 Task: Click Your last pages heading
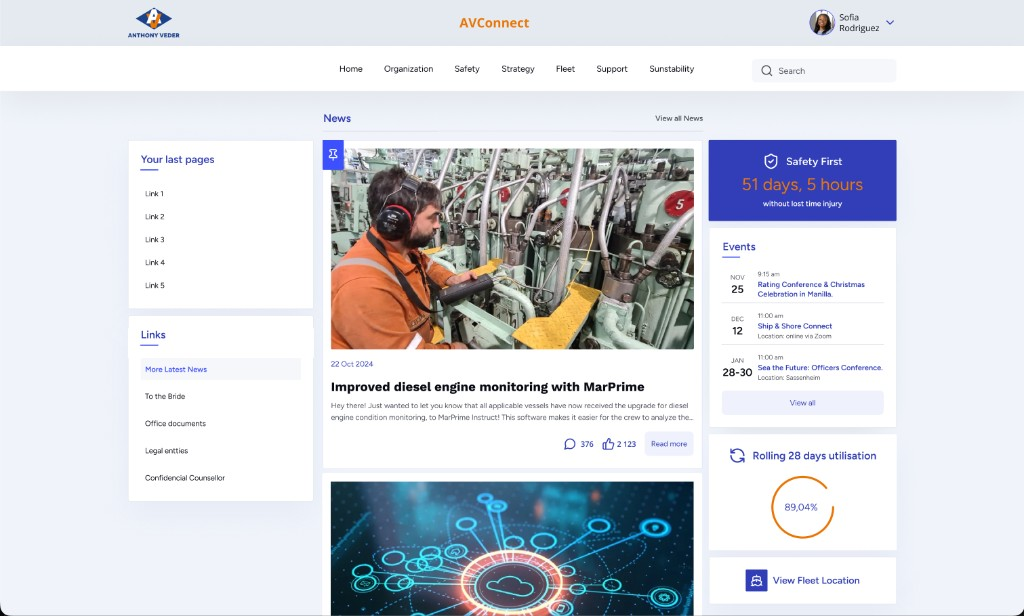(178, 159)
